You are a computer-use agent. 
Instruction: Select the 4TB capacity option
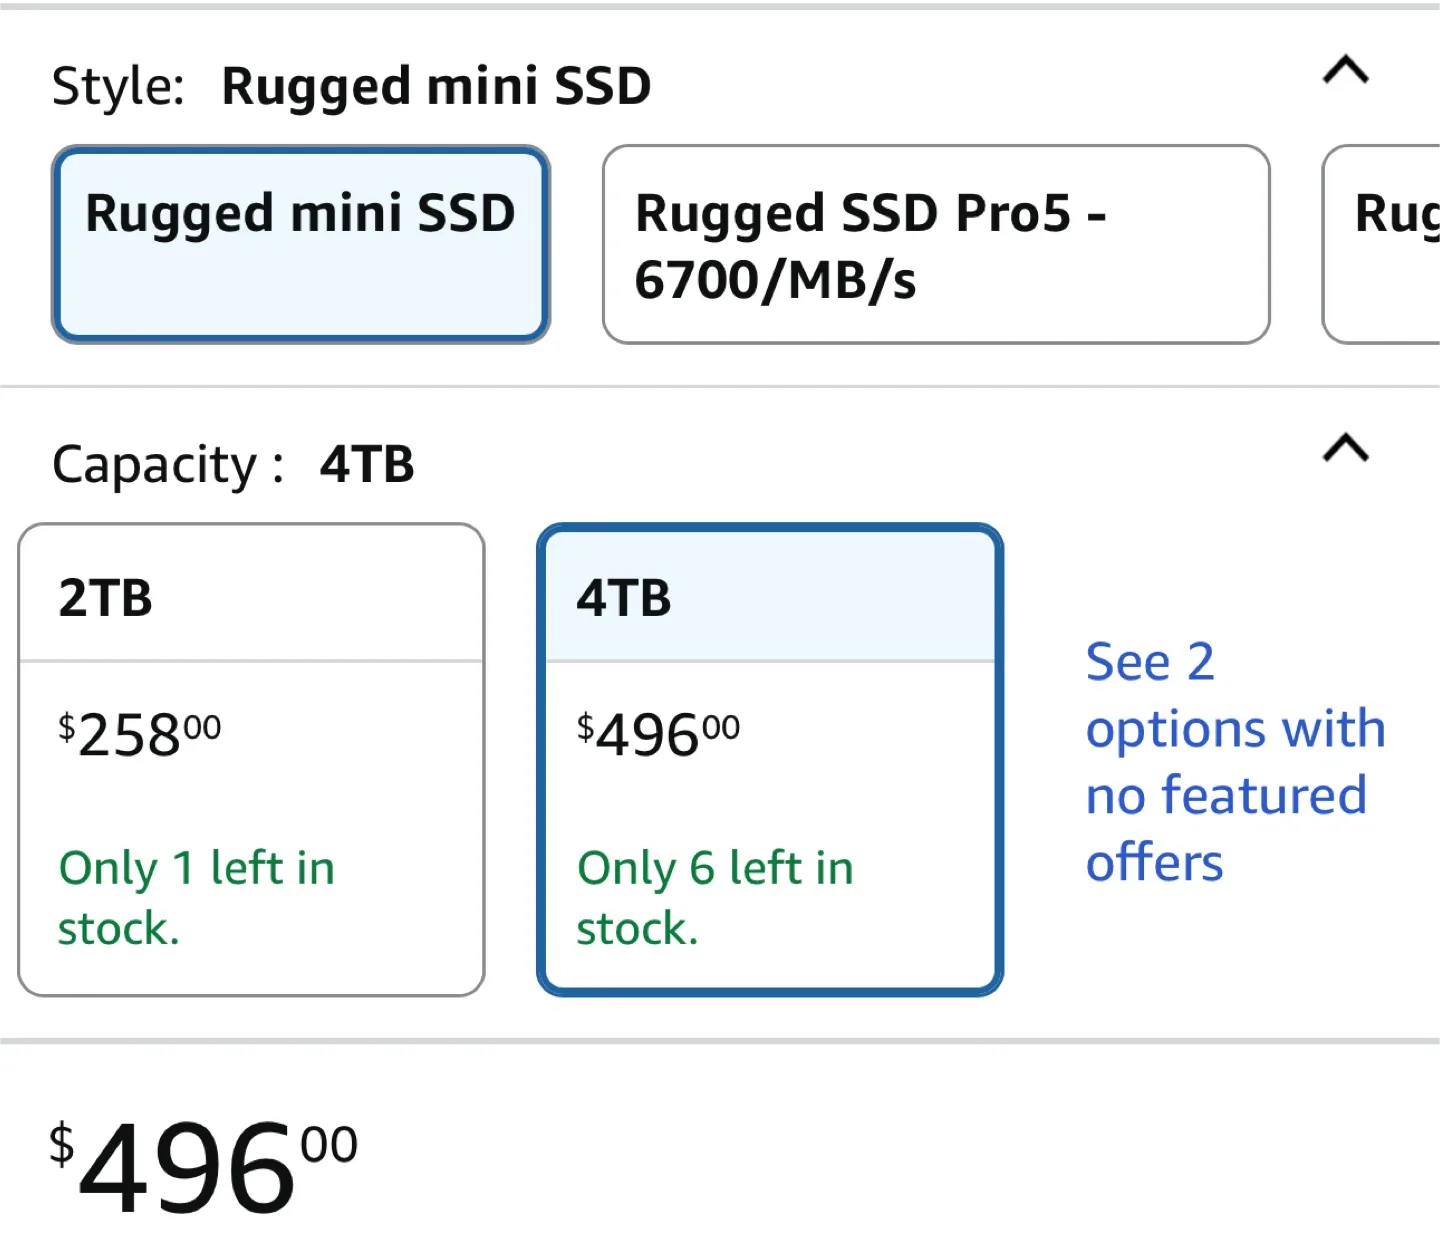pyautogui.click(x=769, y=760)
